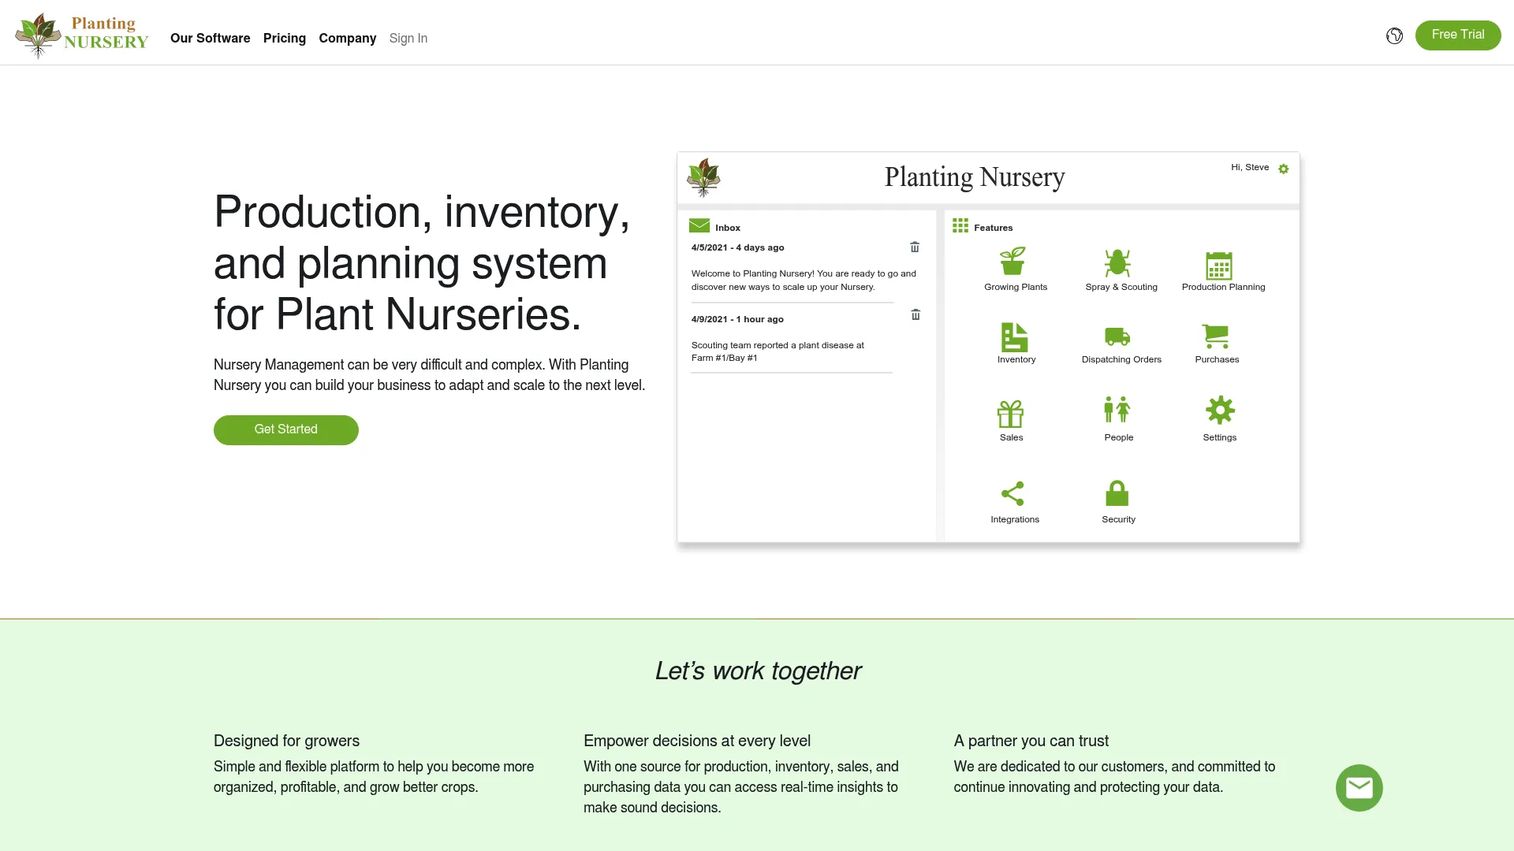This screenshot has width=1514, height=851.
Task: Click the People icon
Action: 1117,410
